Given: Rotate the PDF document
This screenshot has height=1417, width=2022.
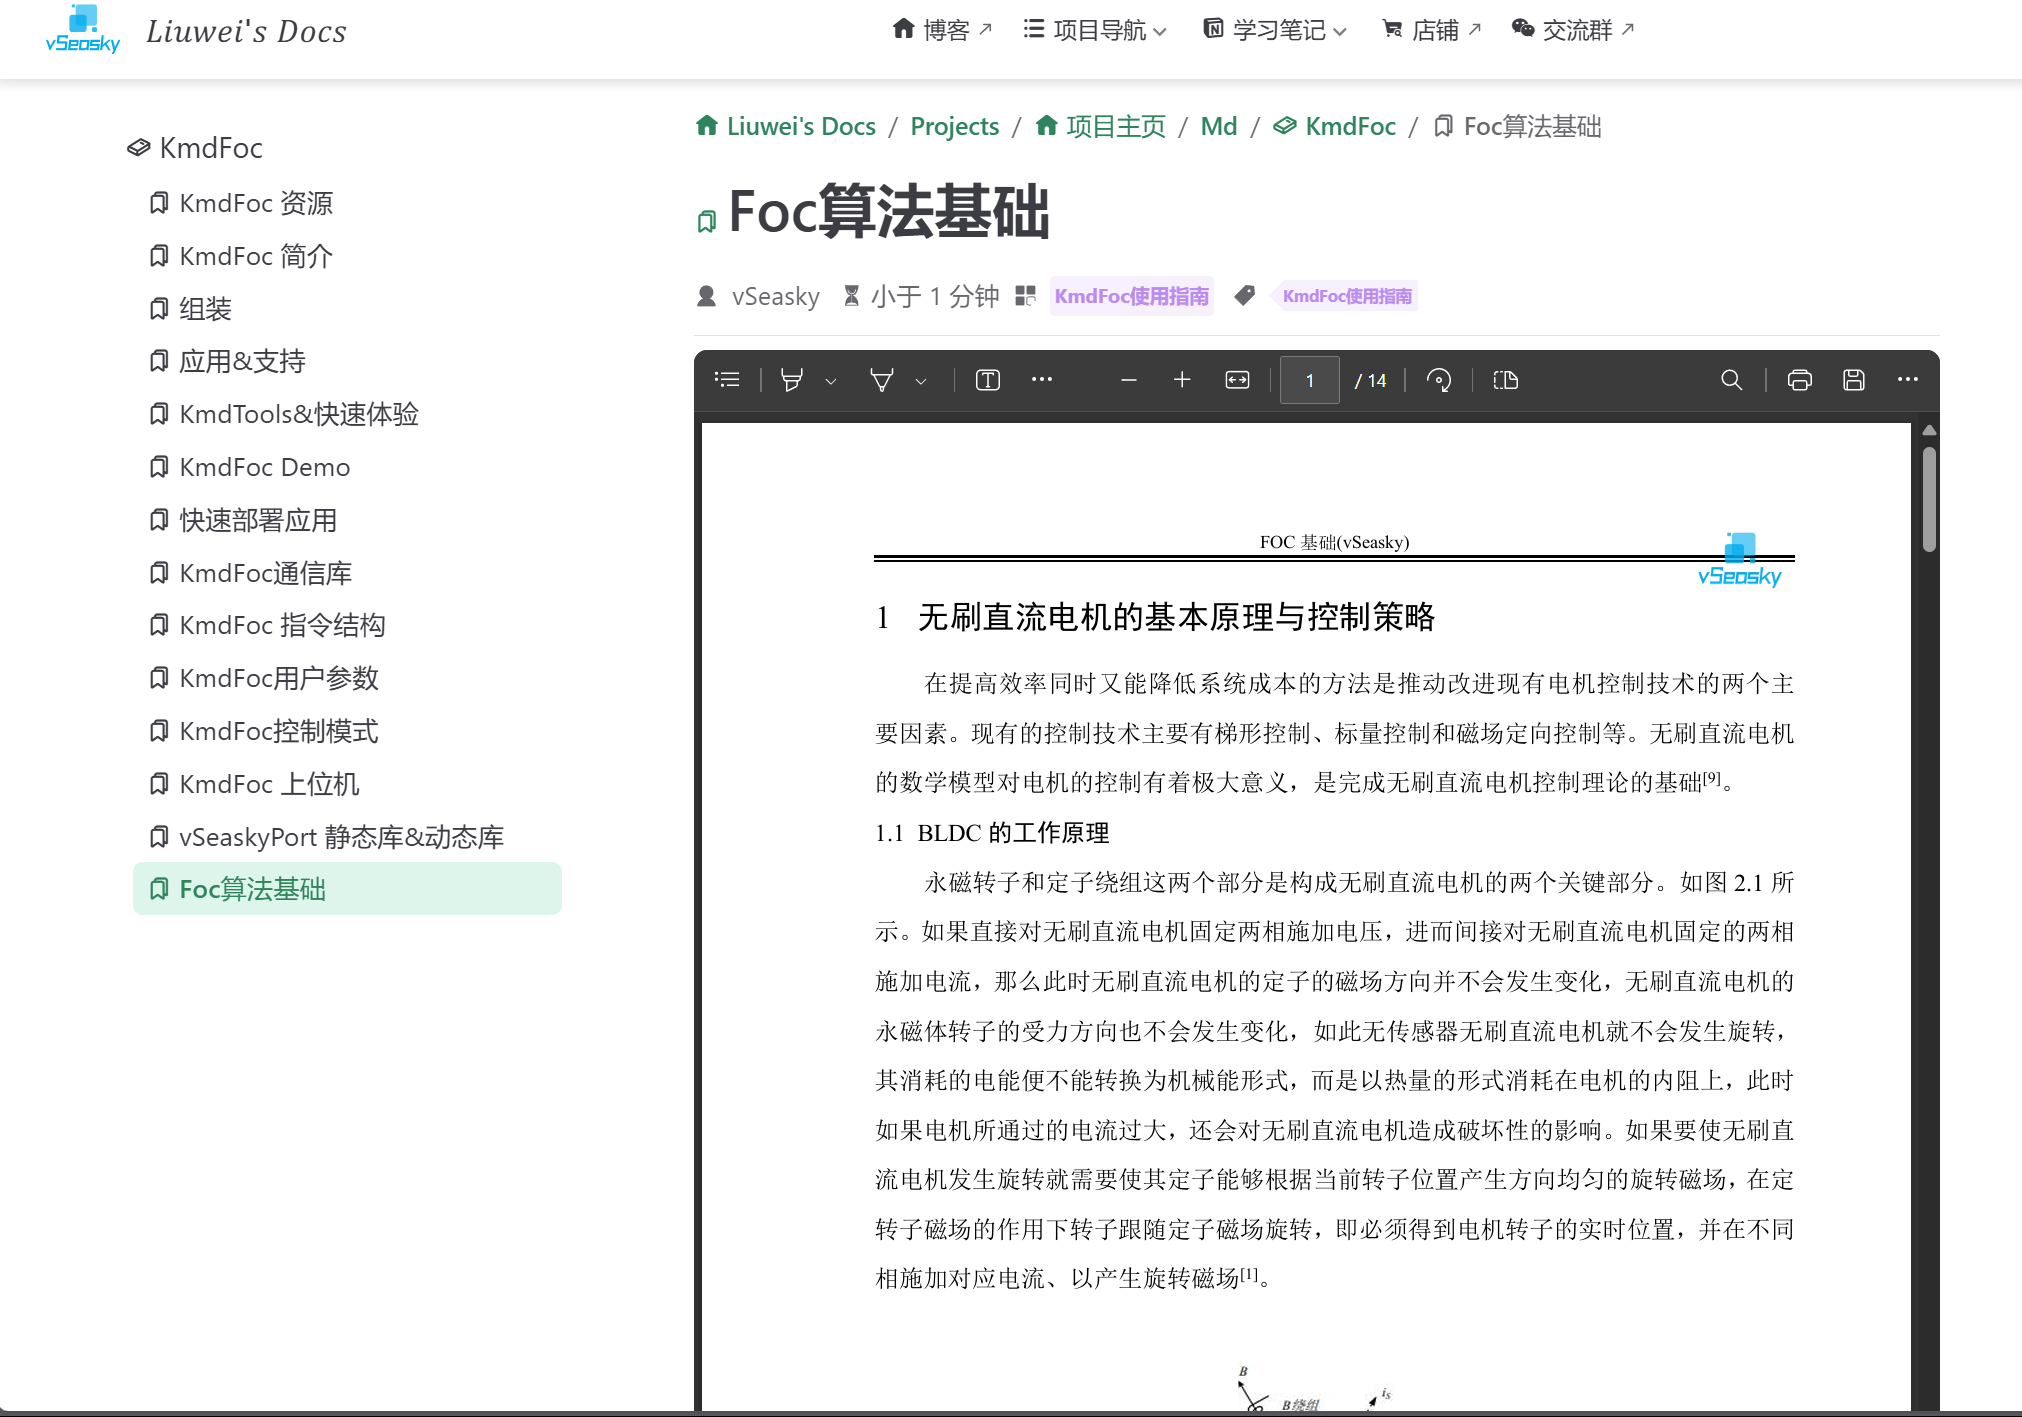Looking at the screenshot, I should point(1439,380).
